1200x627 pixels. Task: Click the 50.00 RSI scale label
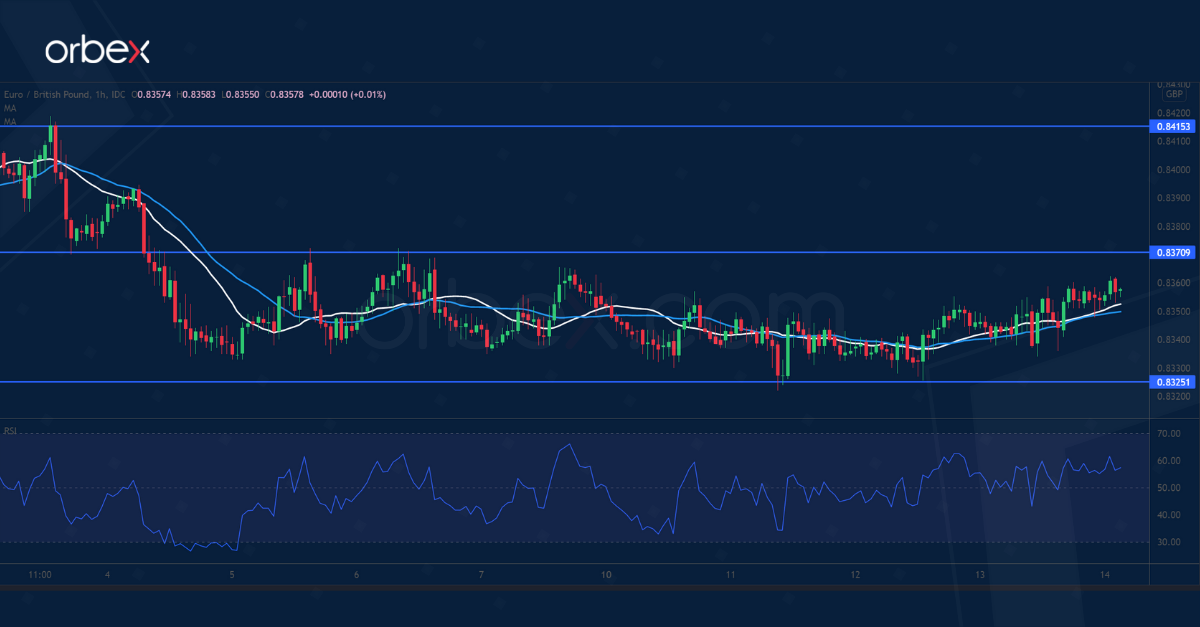1168,488
